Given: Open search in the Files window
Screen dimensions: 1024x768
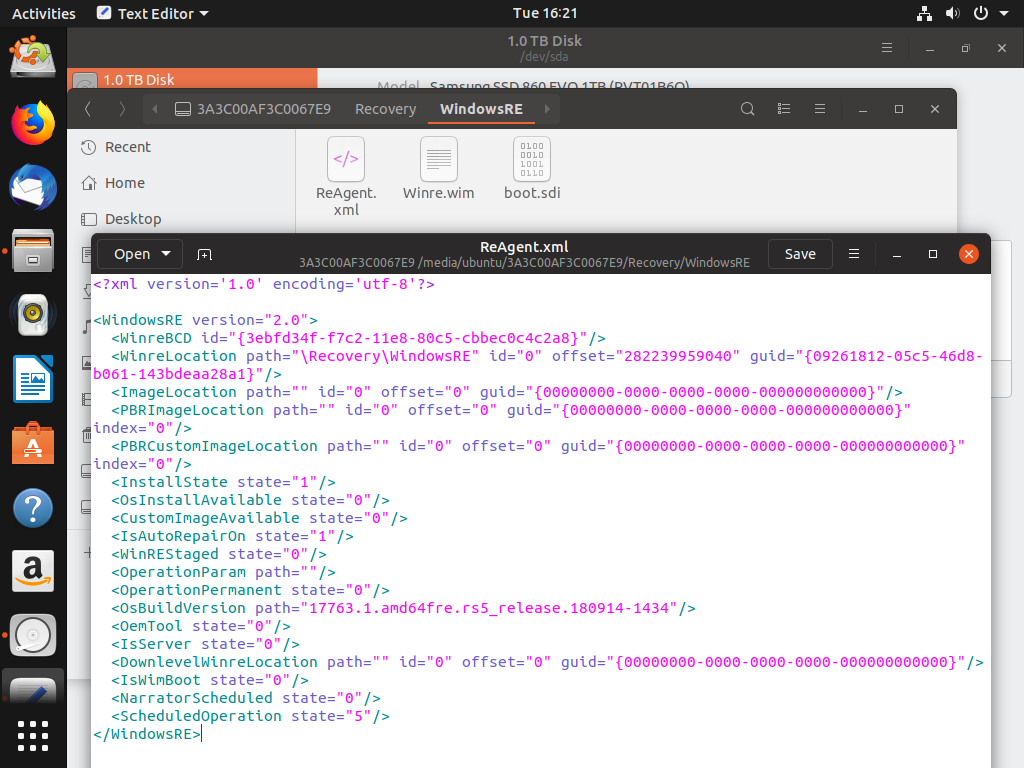Looking at the screenshot, I should coord(748,109).
